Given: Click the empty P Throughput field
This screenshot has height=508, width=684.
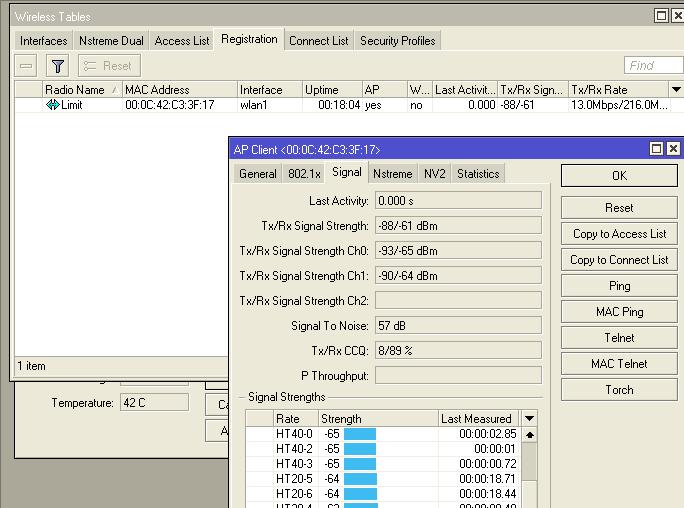Looking at the screenshot, I should click(458, 375).
